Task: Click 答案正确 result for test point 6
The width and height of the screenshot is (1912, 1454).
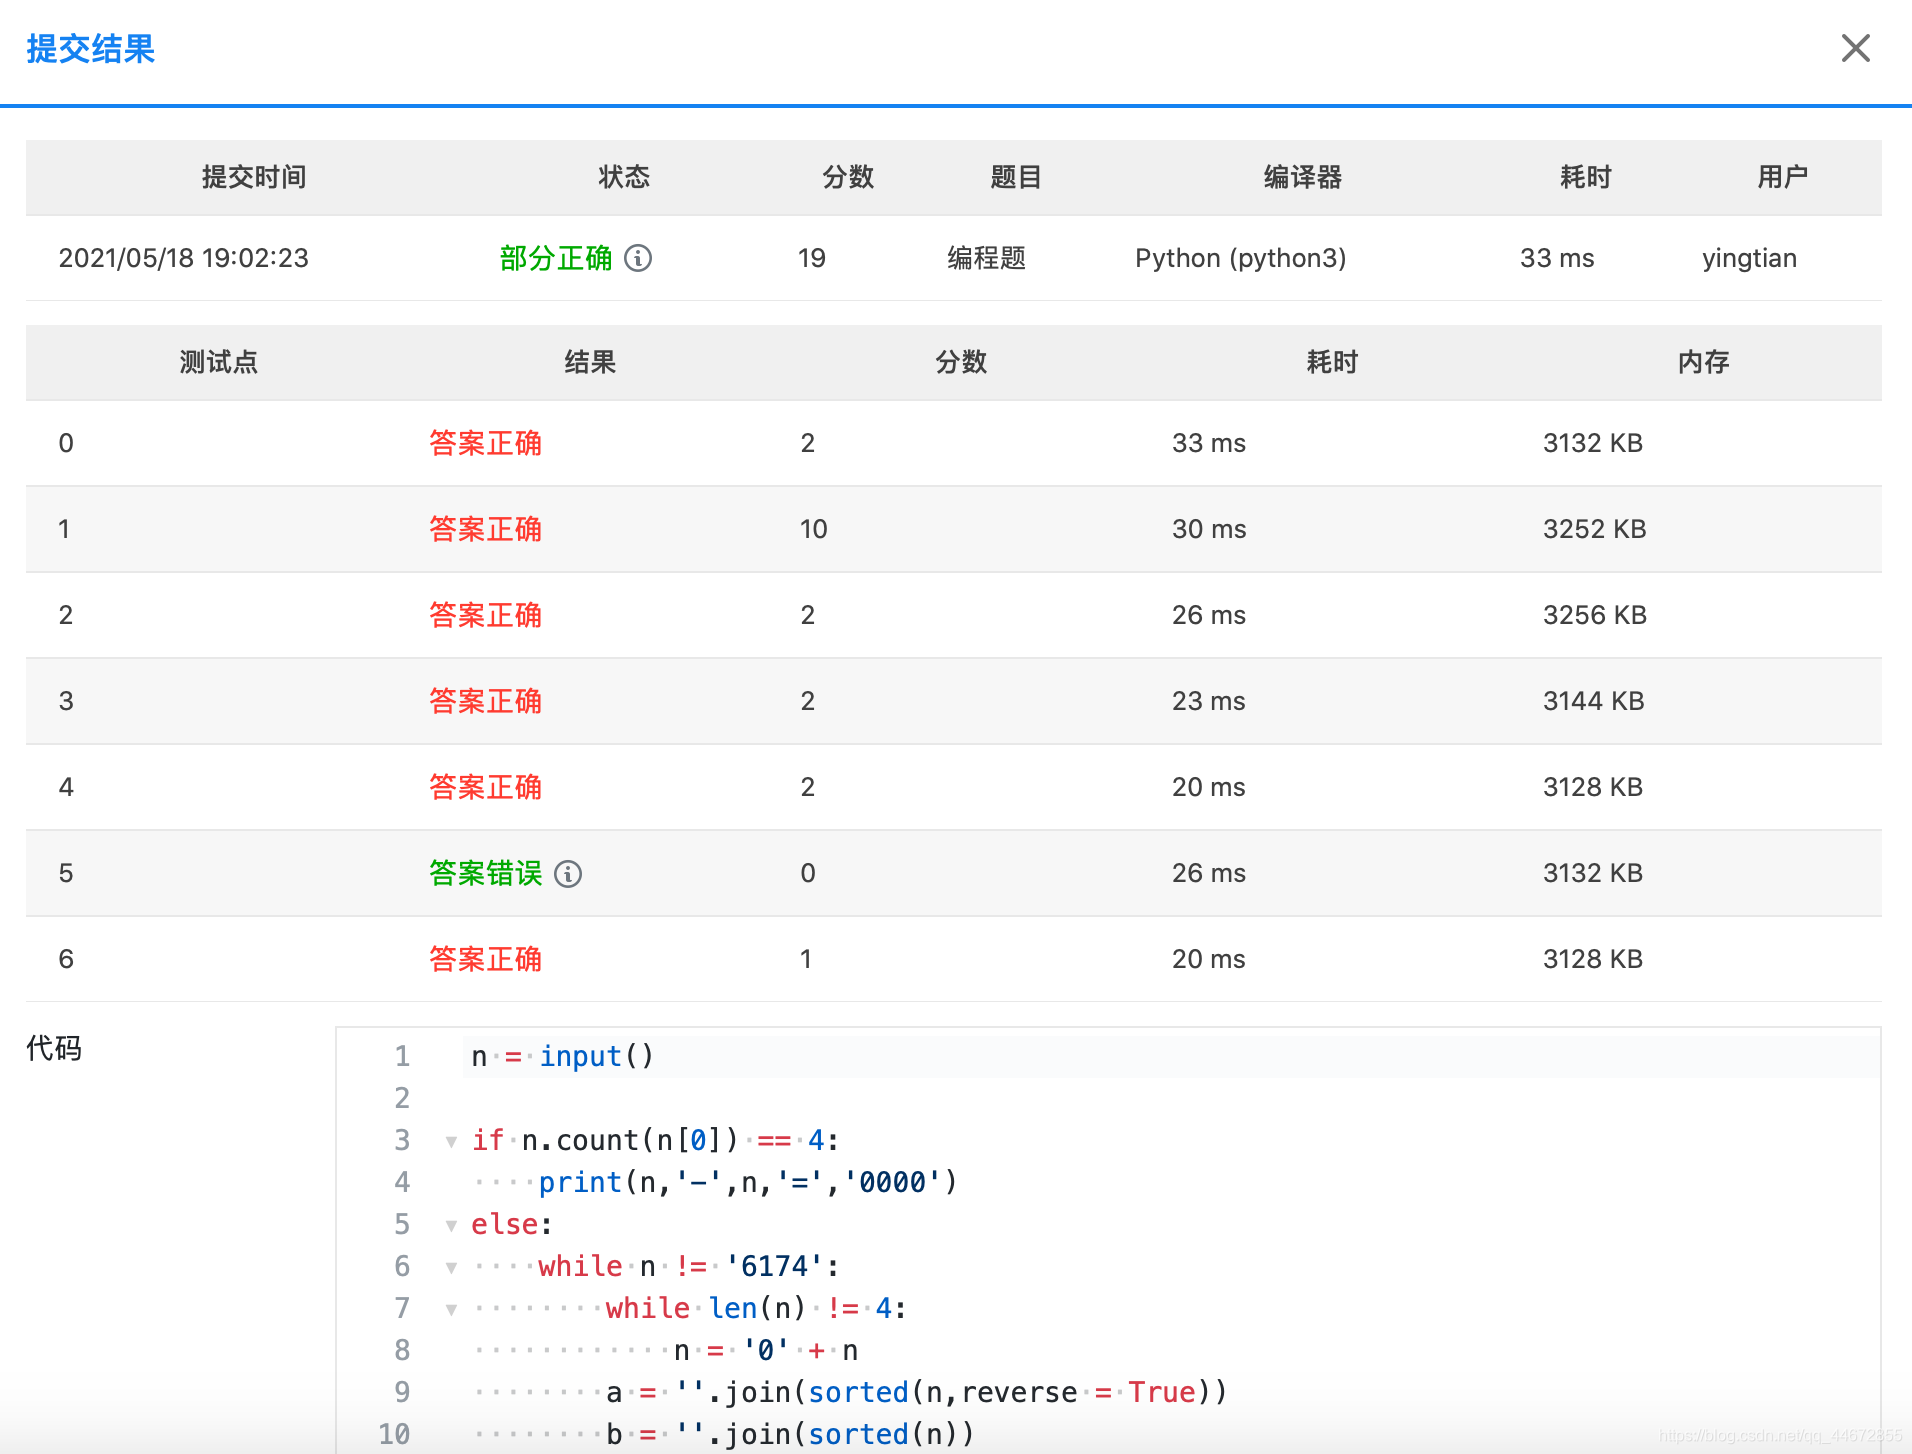Action: pos(486,959)
